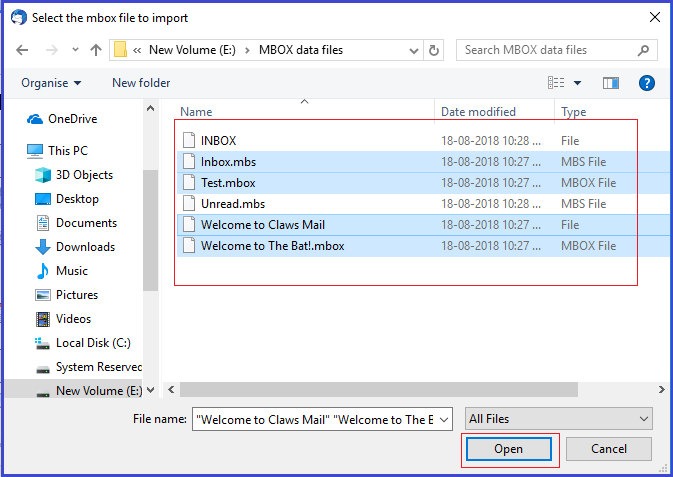Viewport: 673px width, 477px height.
Task: Click the folder icon in address bar
Action: (120, 50)
